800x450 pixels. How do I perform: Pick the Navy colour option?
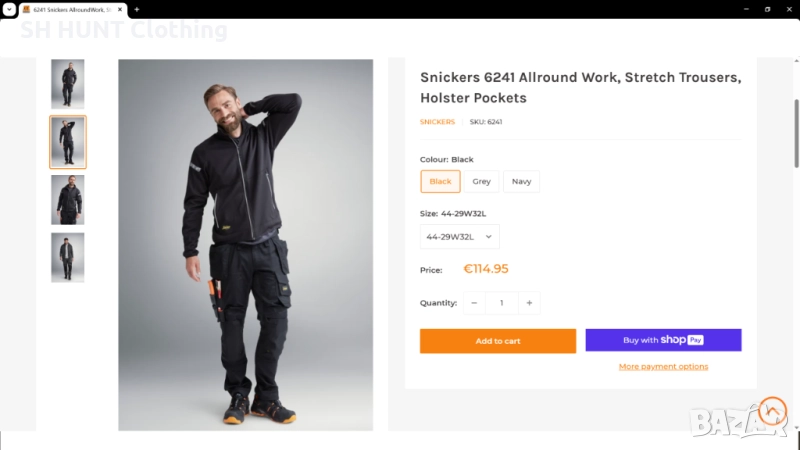521,181
